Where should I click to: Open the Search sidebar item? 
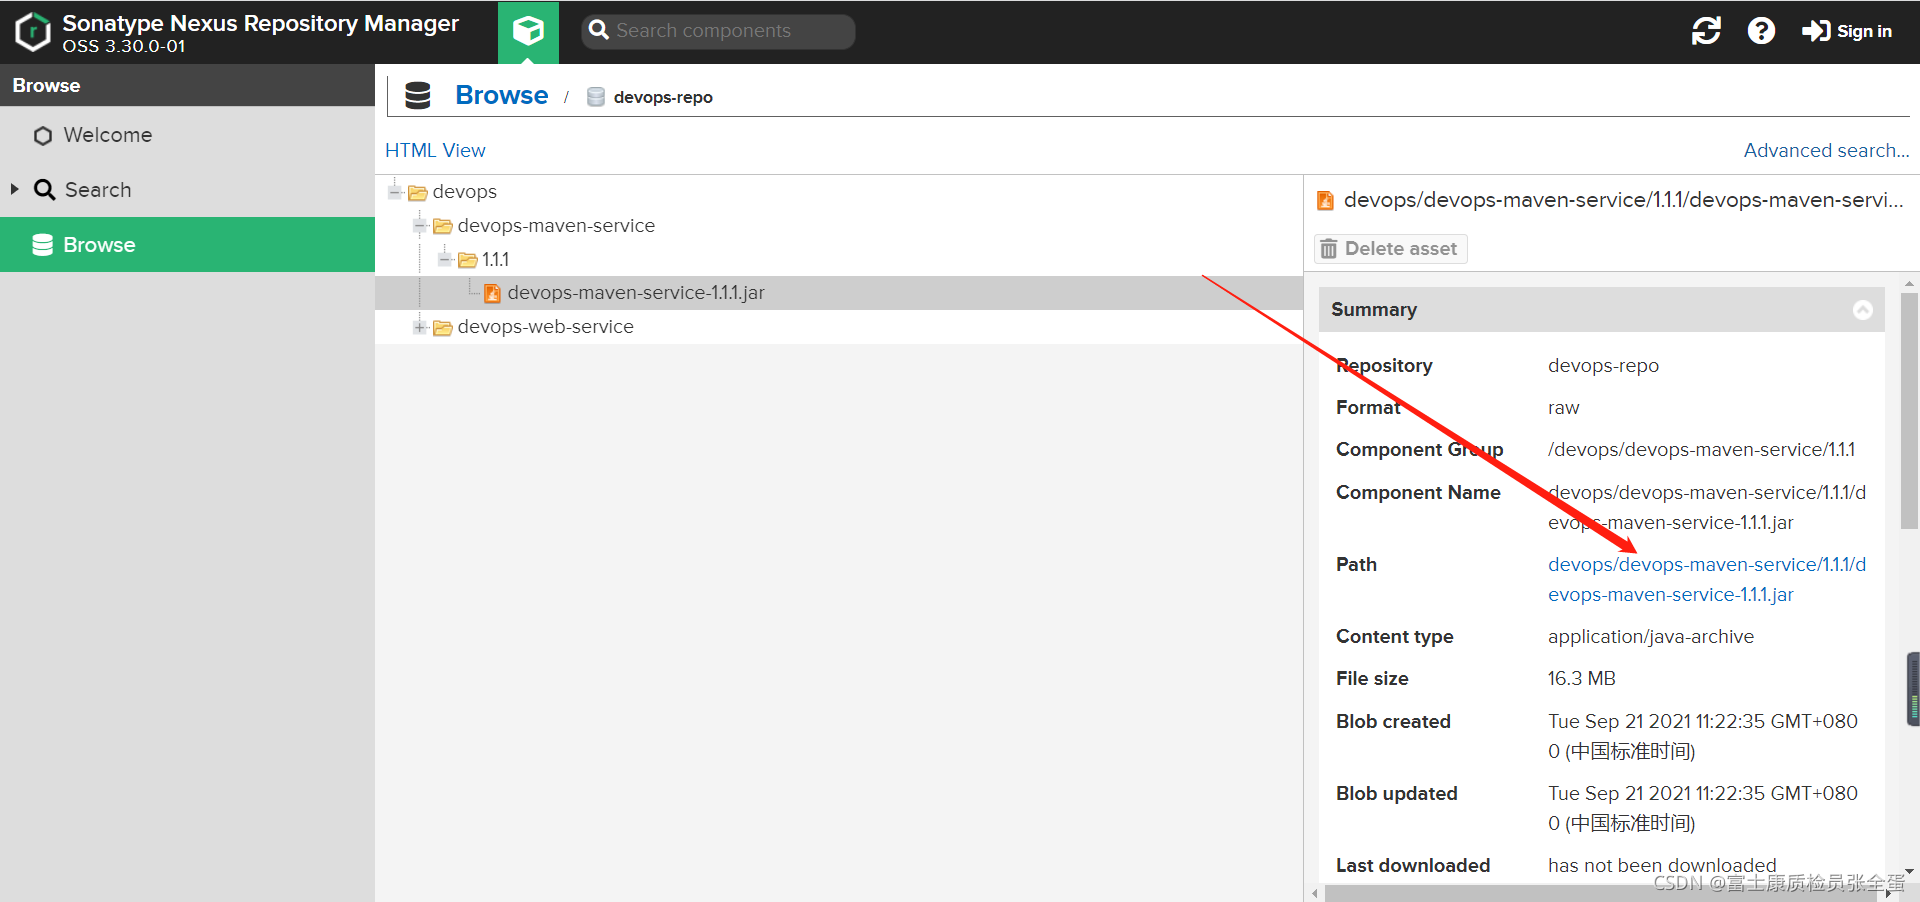(x=187, y=190)
